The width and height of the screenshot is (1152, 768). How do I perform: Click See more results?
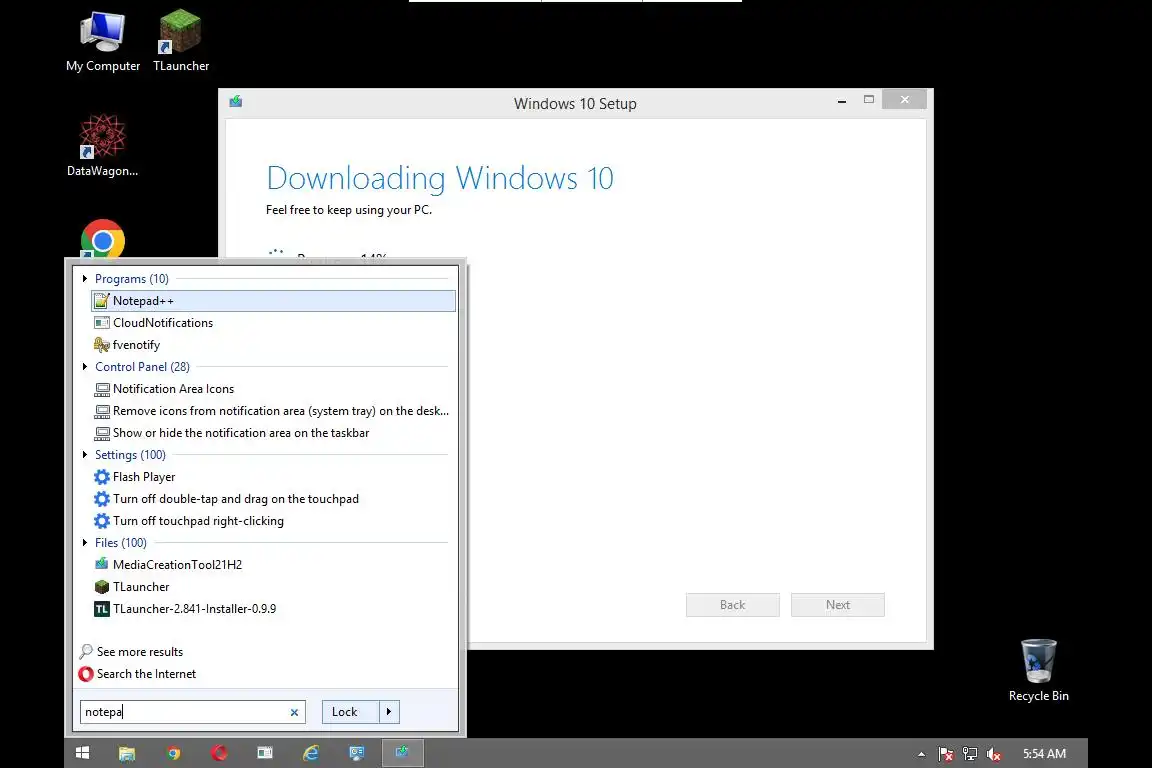coord(132,652)
